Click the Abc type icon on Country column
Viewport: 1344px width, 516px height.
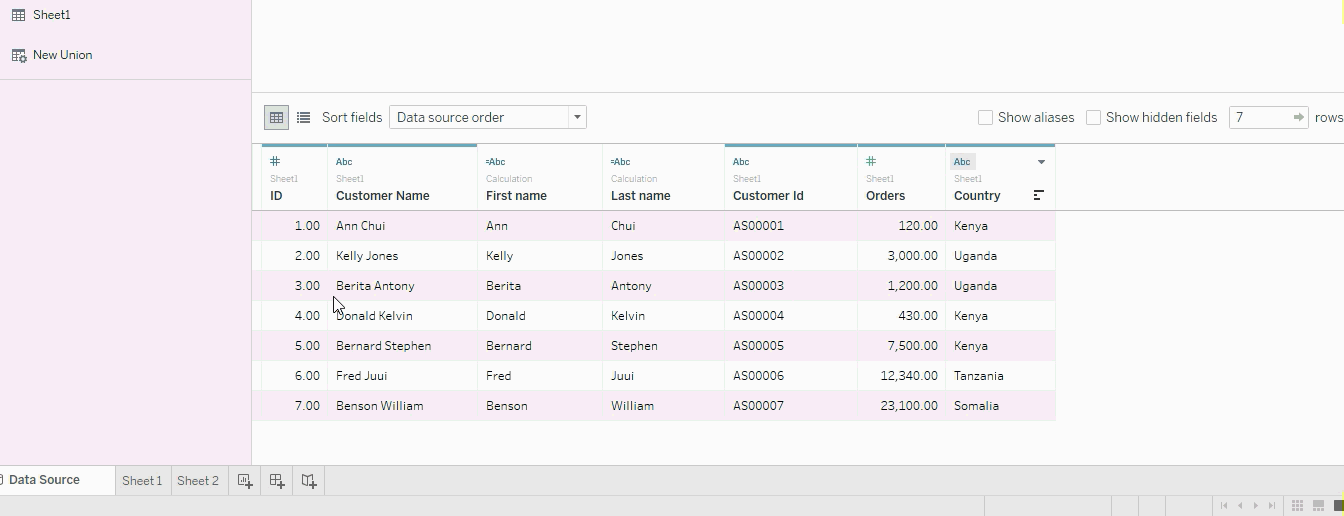pos(962,161)
